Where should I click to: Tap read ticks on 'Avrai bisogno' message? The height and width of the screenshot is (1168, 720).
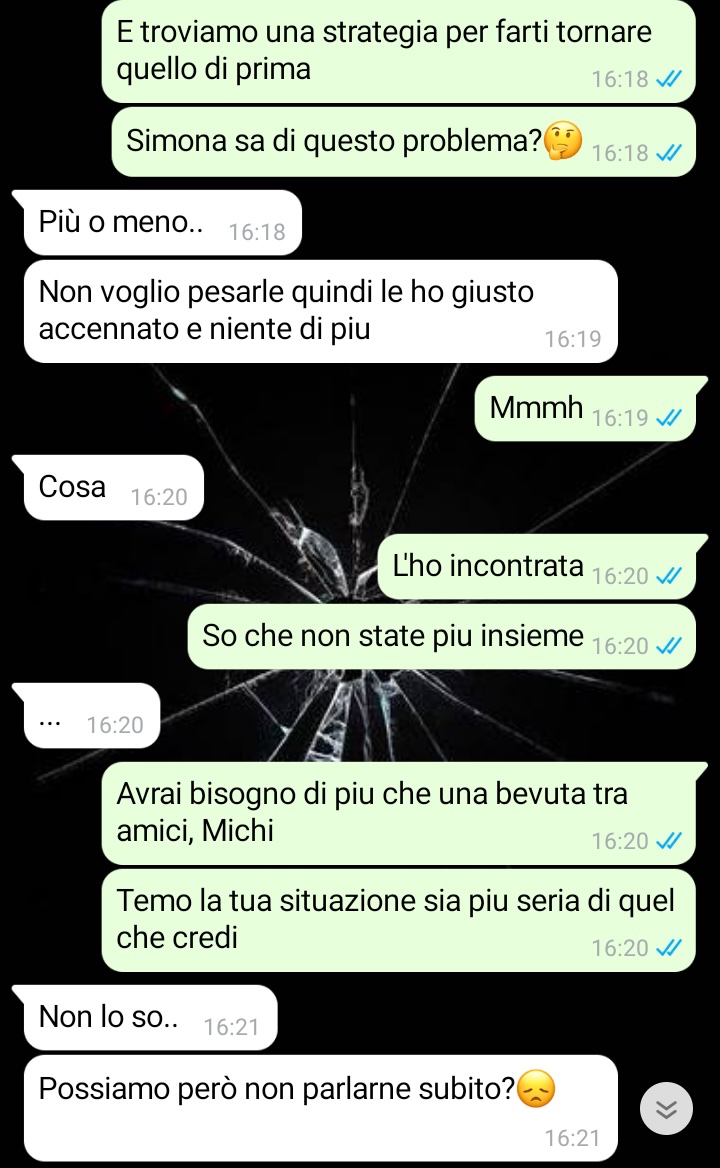point(669,841)
